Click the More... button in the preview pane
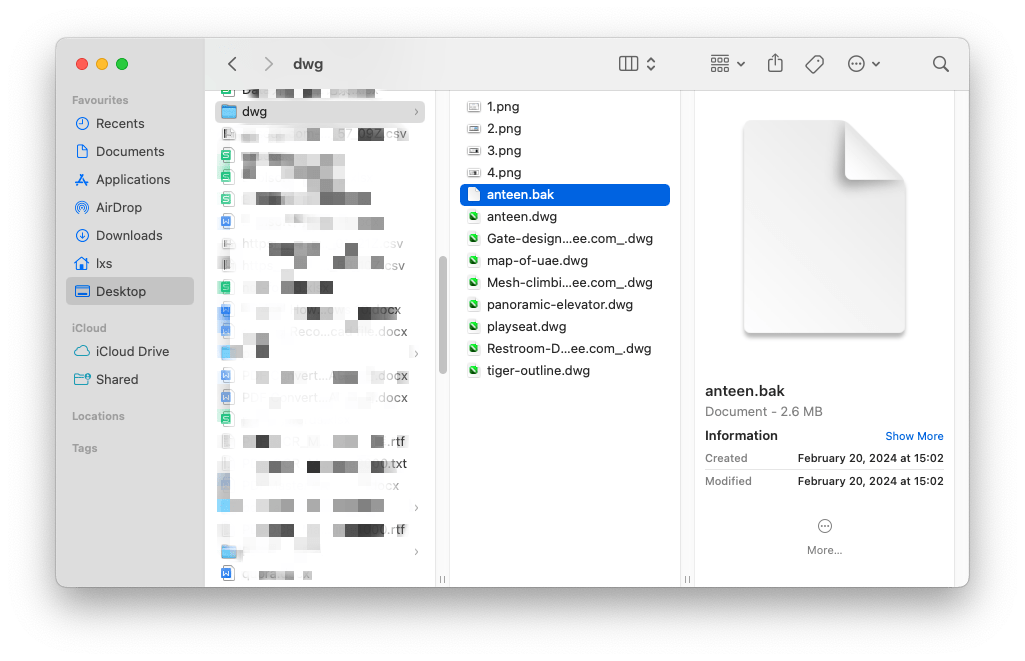The height and width of the screenshot is (661, 1025). (x=824, y=535)
